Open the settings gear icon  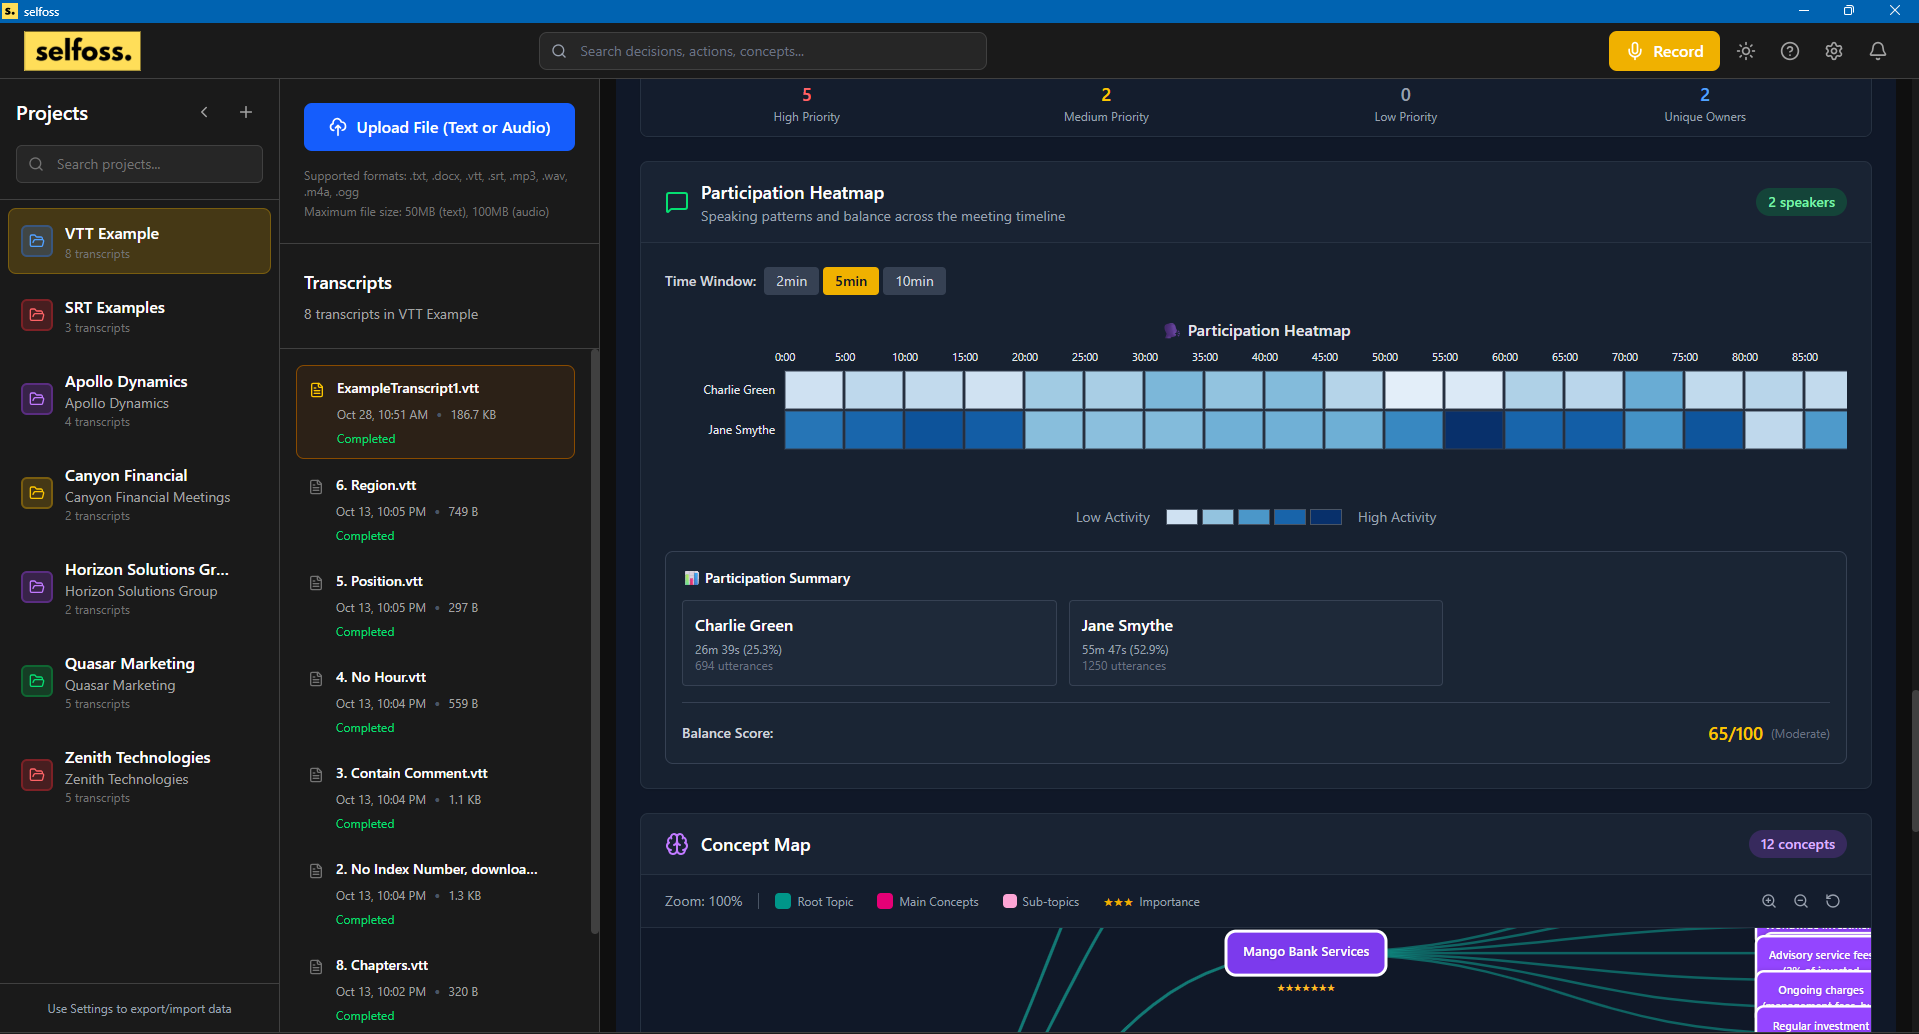coord(1834,51)
